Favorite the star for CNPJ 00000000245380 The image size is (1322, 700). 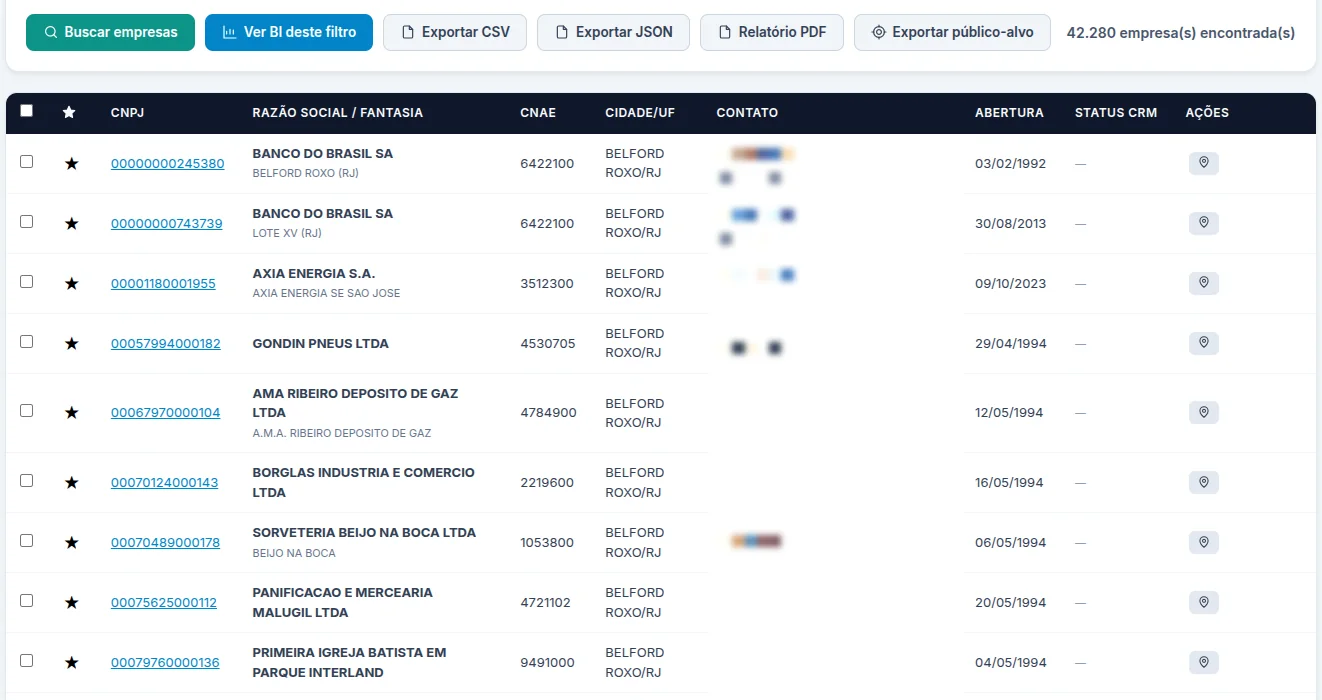[71, 163]
